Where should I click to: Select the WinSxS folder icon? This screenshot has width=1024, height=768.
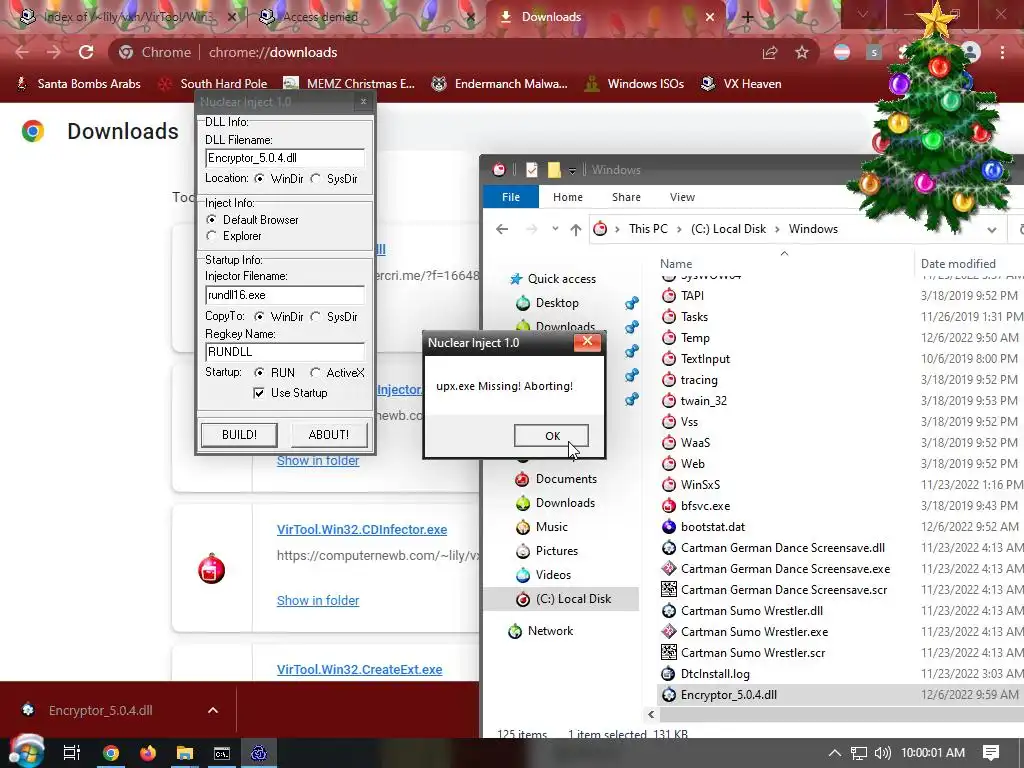tap(669, 485)
